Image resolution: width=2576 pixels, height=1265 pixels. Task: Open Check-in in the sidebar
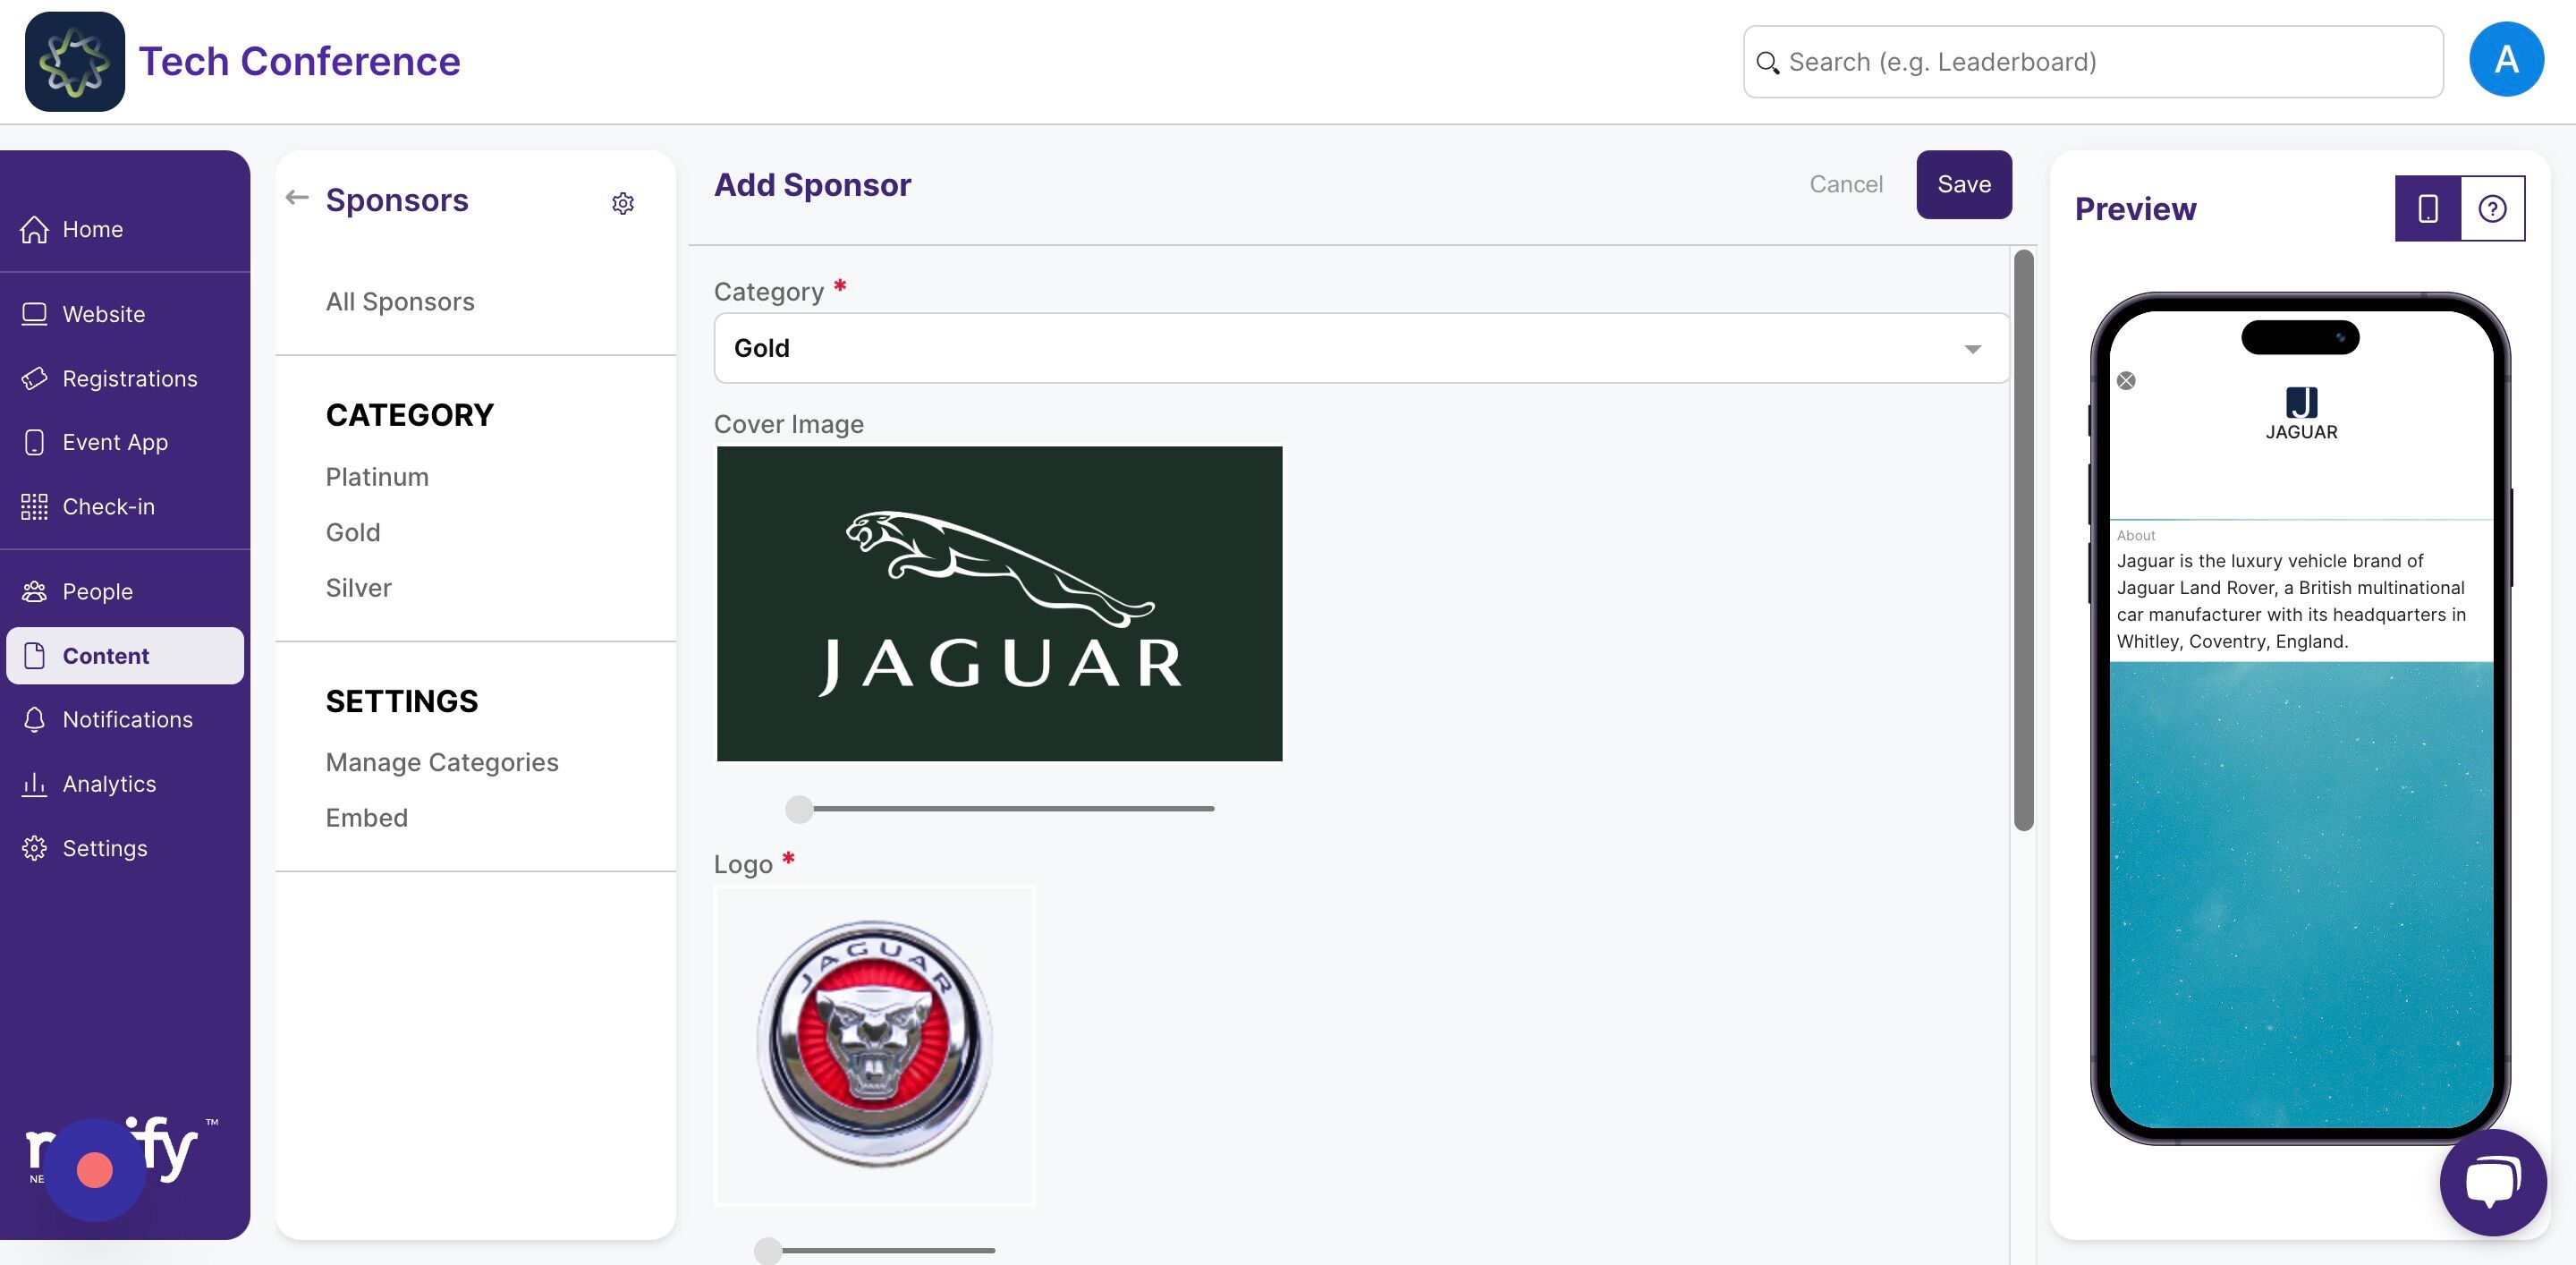[x=108, y=507]
